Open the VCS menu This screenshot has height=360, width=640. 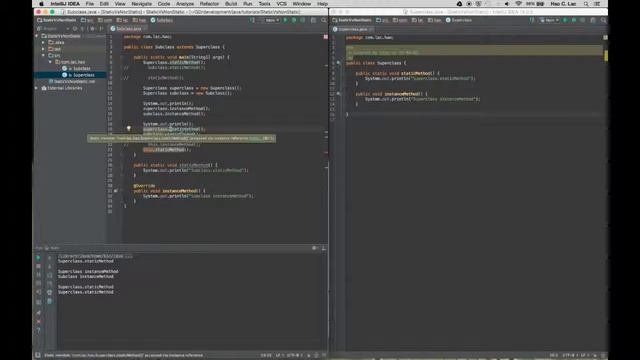pos(281,4)
